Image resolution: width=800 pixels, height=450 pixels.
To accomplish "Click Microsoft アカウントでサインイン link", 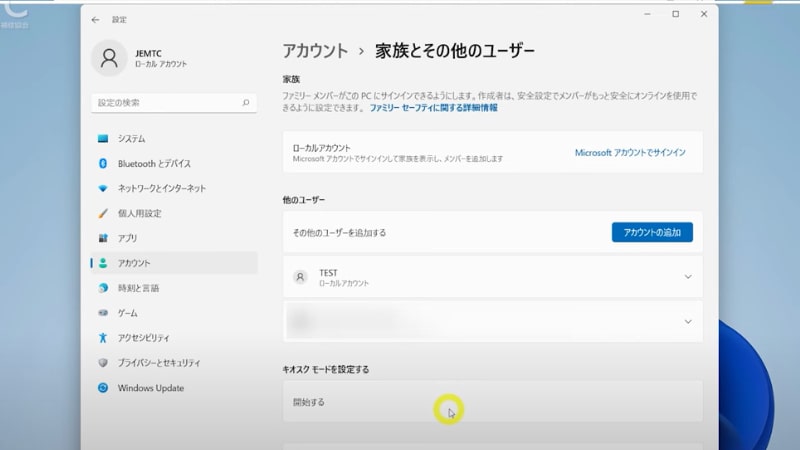I will [x=630, y=153].
